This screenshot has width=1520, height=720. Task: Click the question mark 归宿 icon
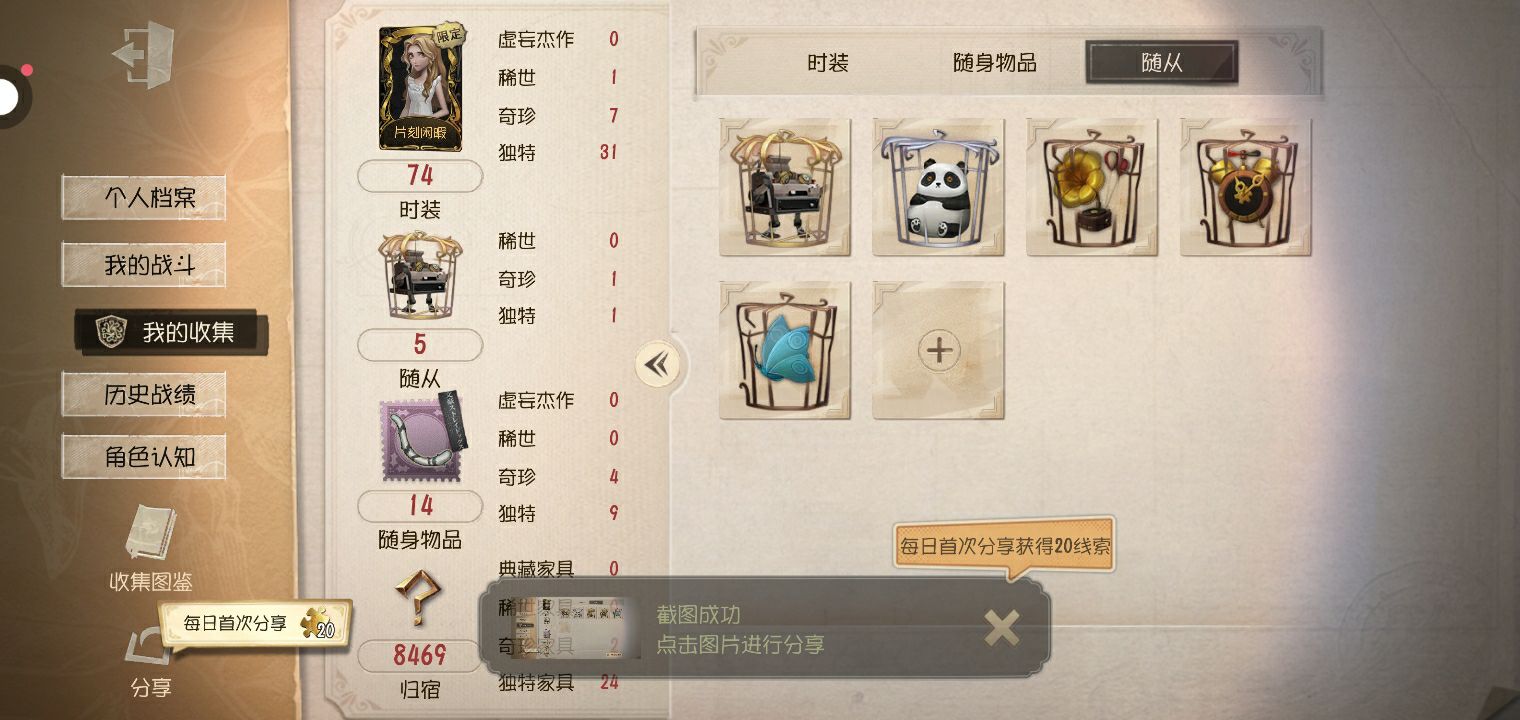pos(418,598)
